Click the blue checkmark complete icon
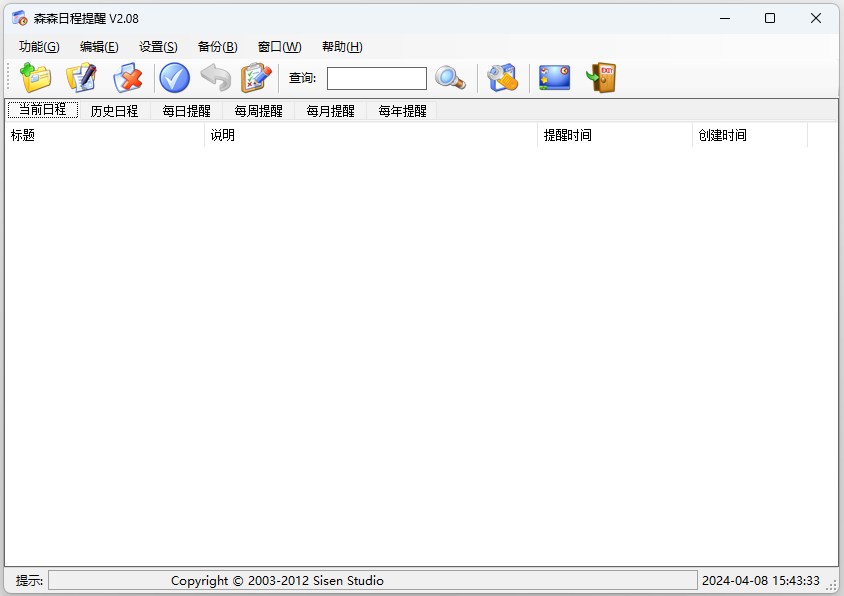This screenshot has height=596, width=844. 174,78
